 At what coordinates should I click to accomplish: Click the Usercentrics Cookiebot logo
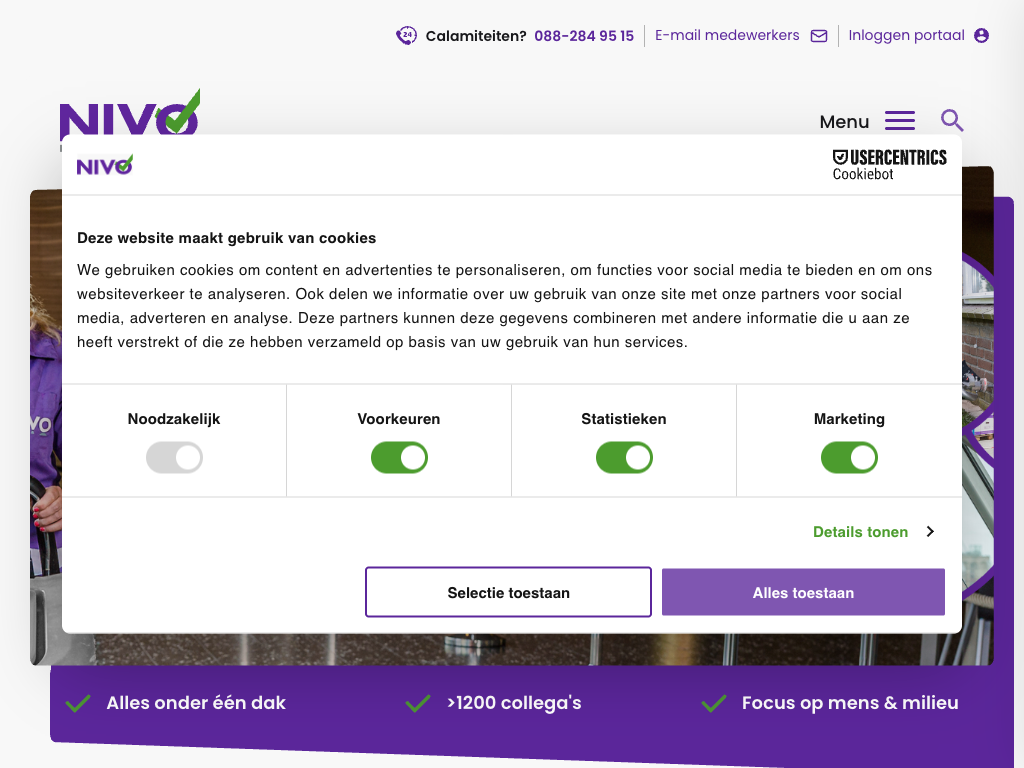[x=889, y=165]
